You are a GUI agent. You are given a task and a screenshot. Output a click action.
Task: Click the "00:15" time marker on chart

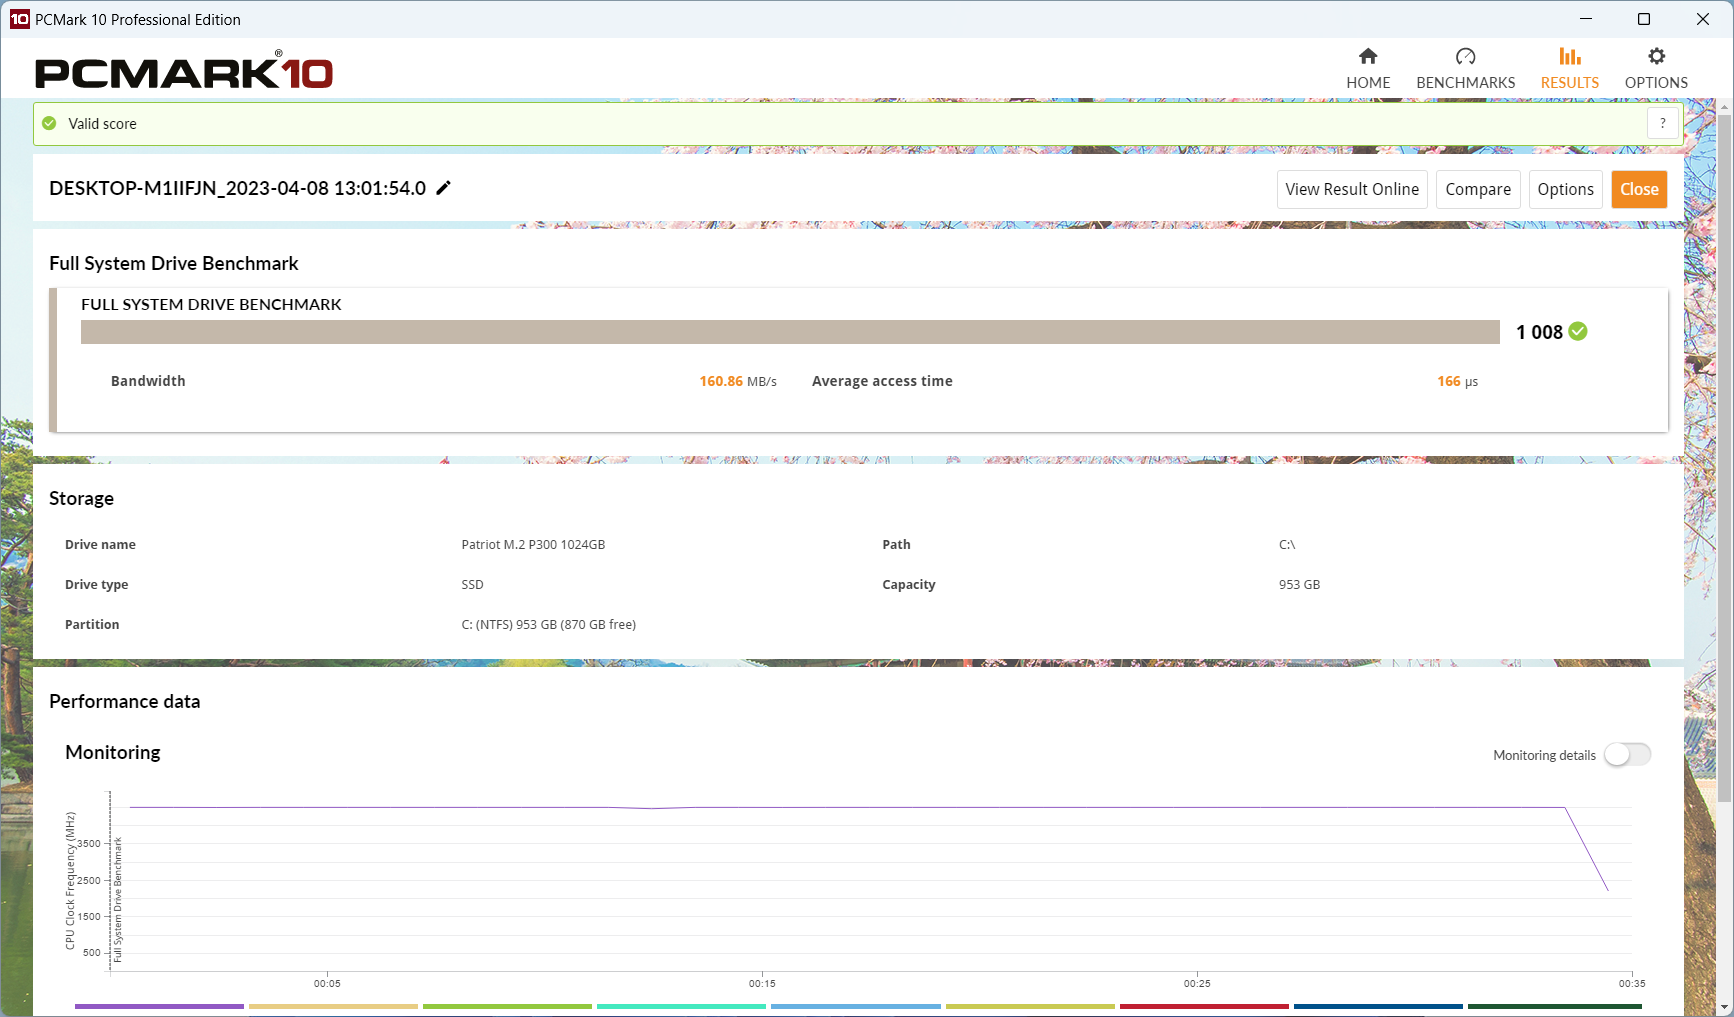click(762, 984)
